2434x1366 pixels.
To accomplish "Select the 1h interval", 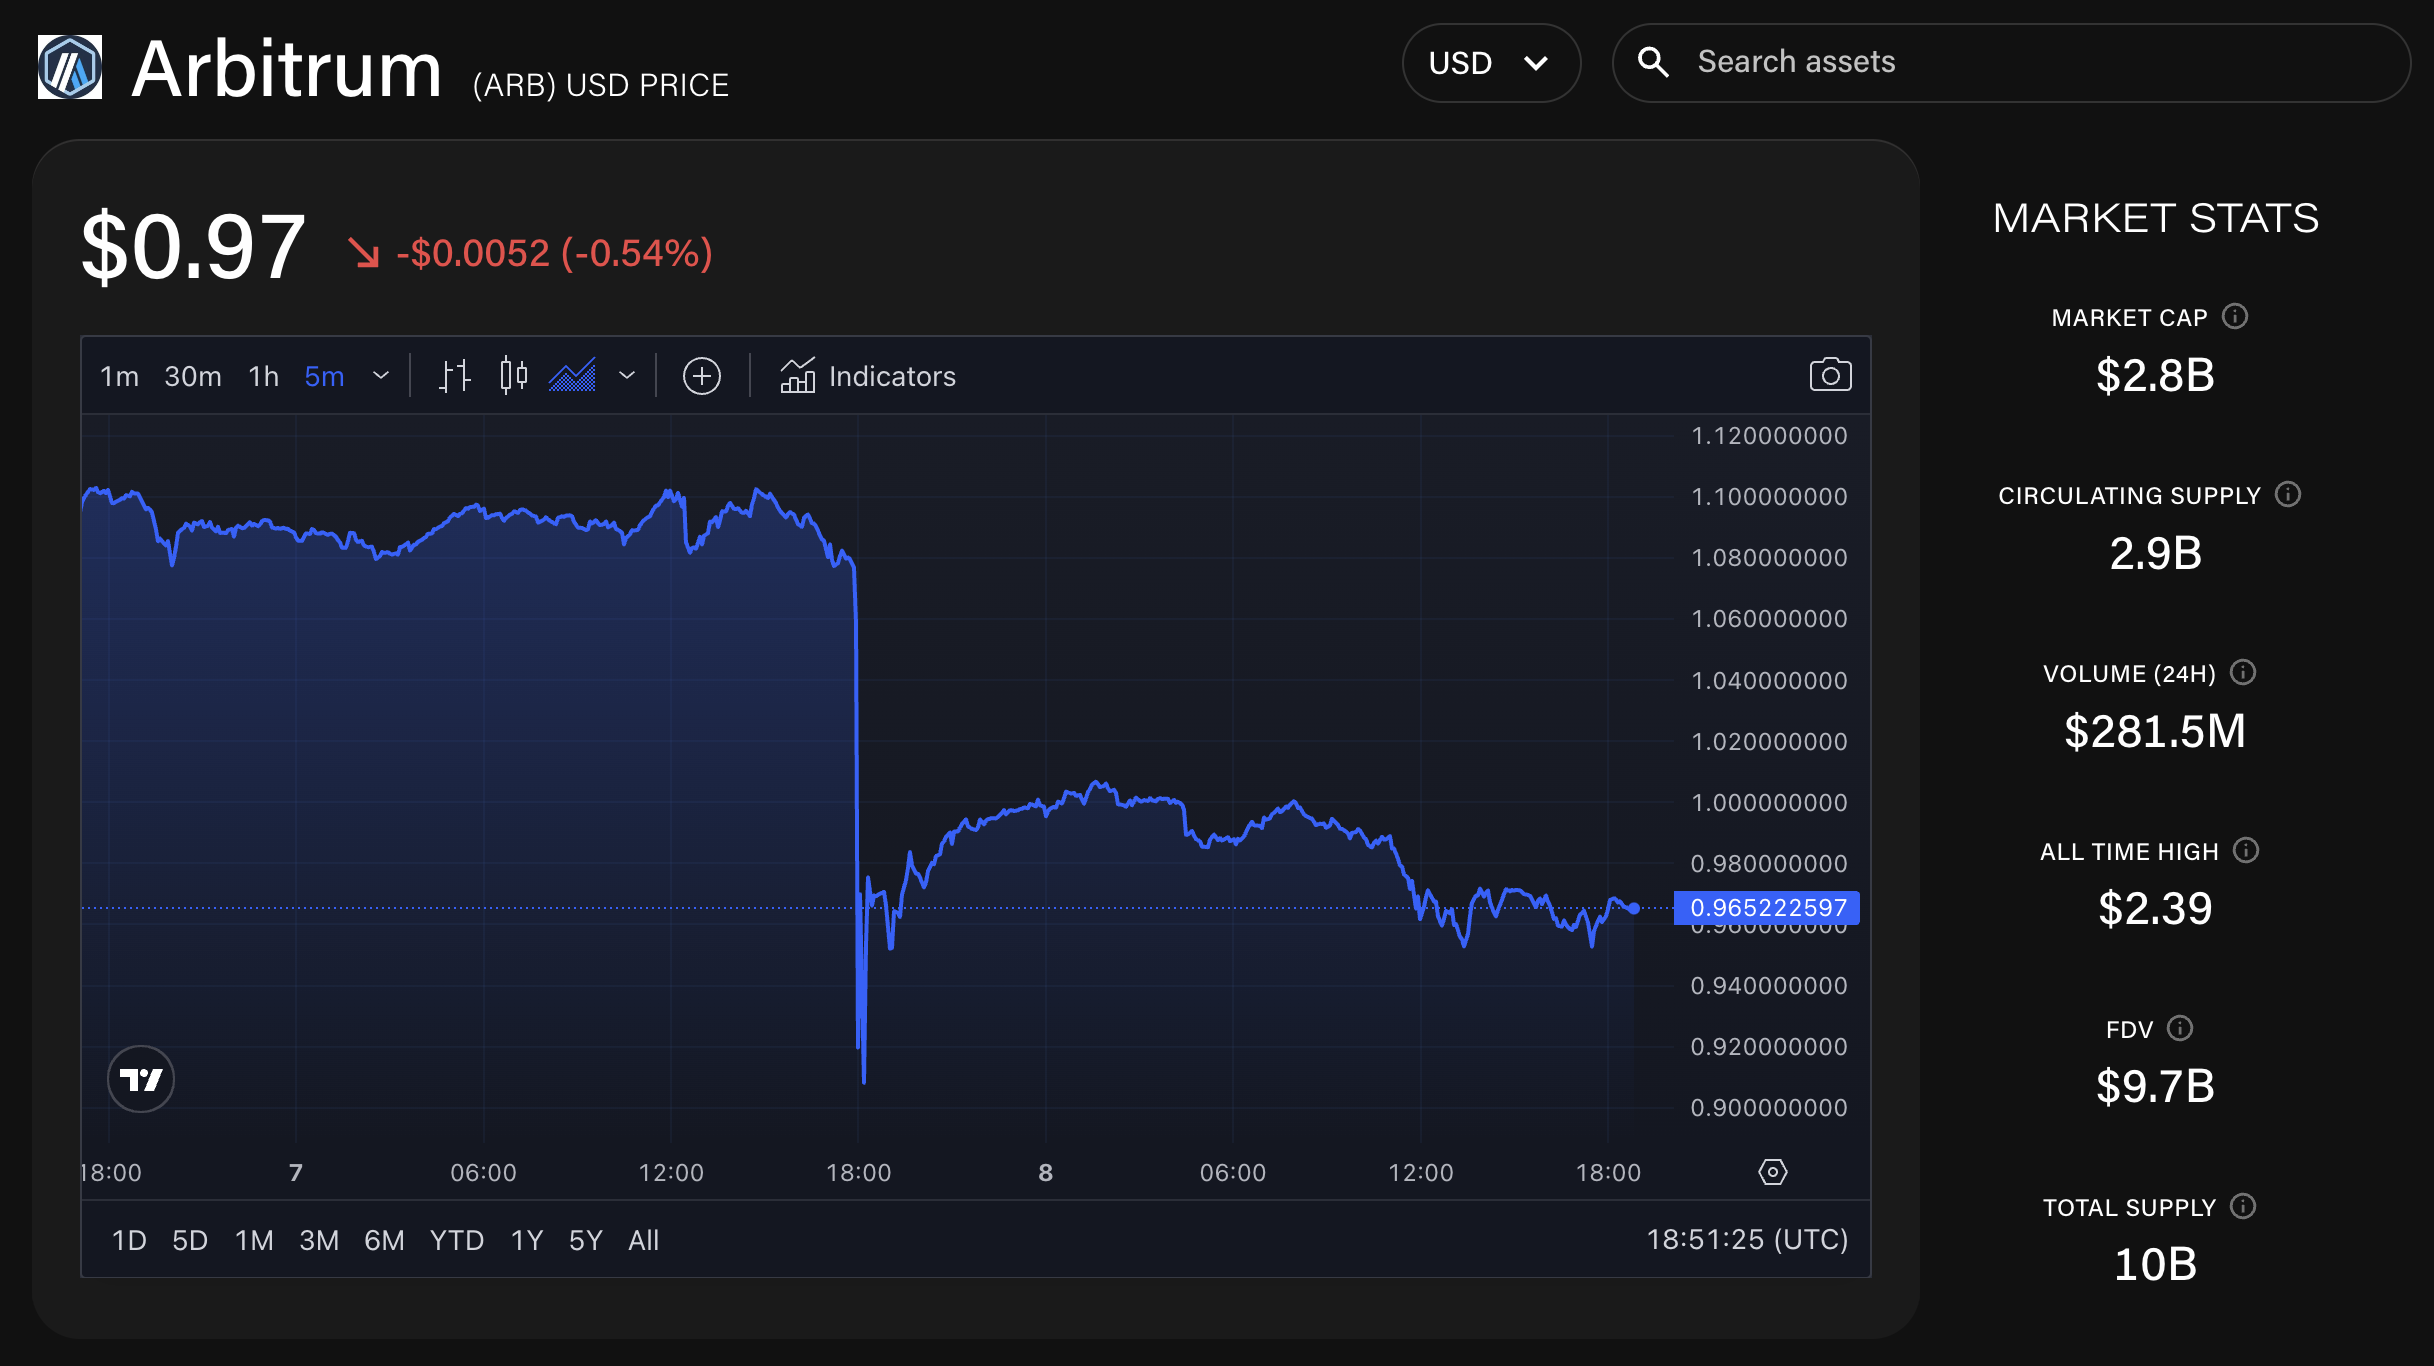I will tap(264, 376).
